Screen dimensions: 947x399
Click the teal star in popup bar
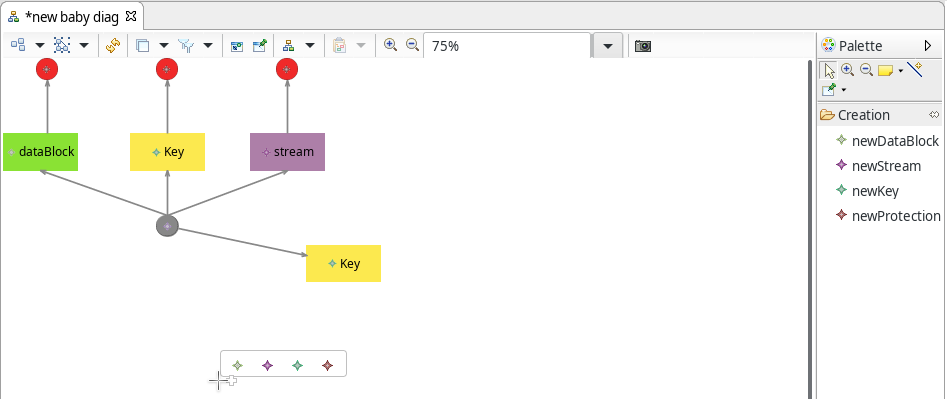[x=297, y=365]
